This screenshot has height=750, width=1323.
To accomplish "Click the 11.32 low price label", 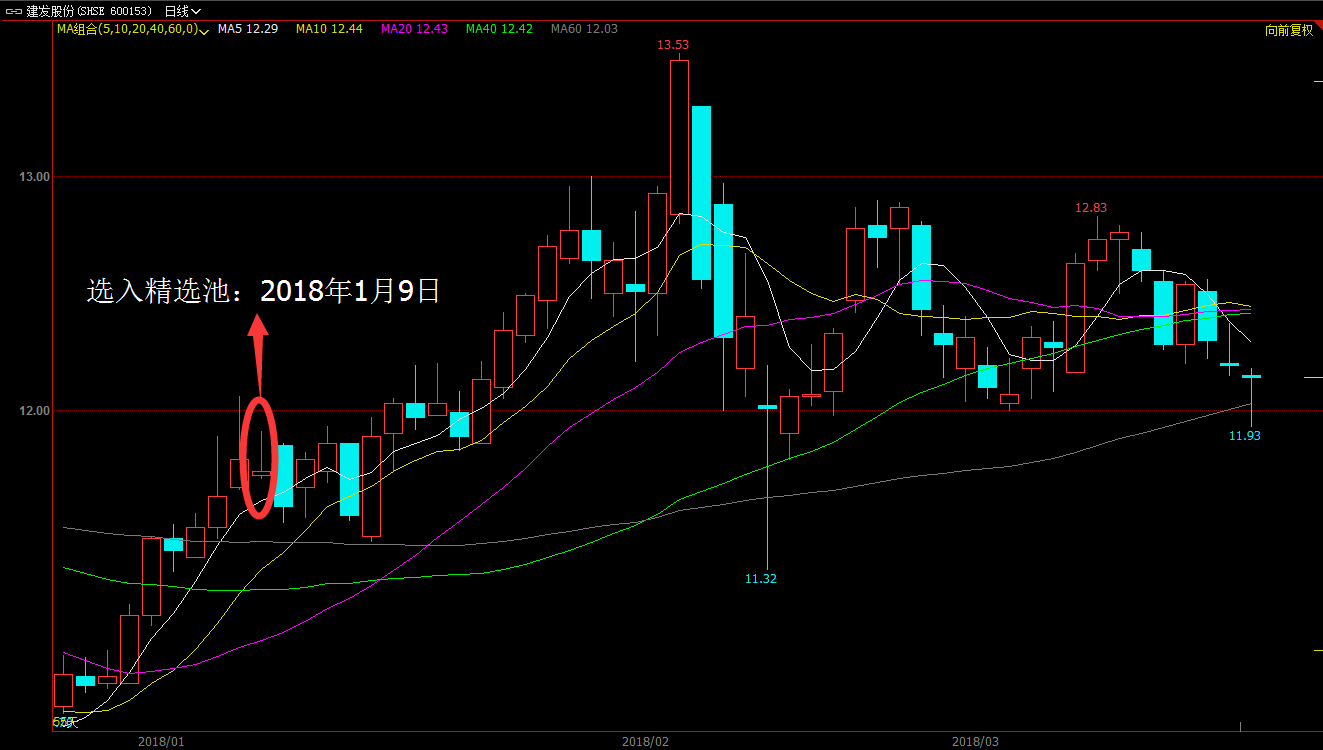I will click(761, 579).
